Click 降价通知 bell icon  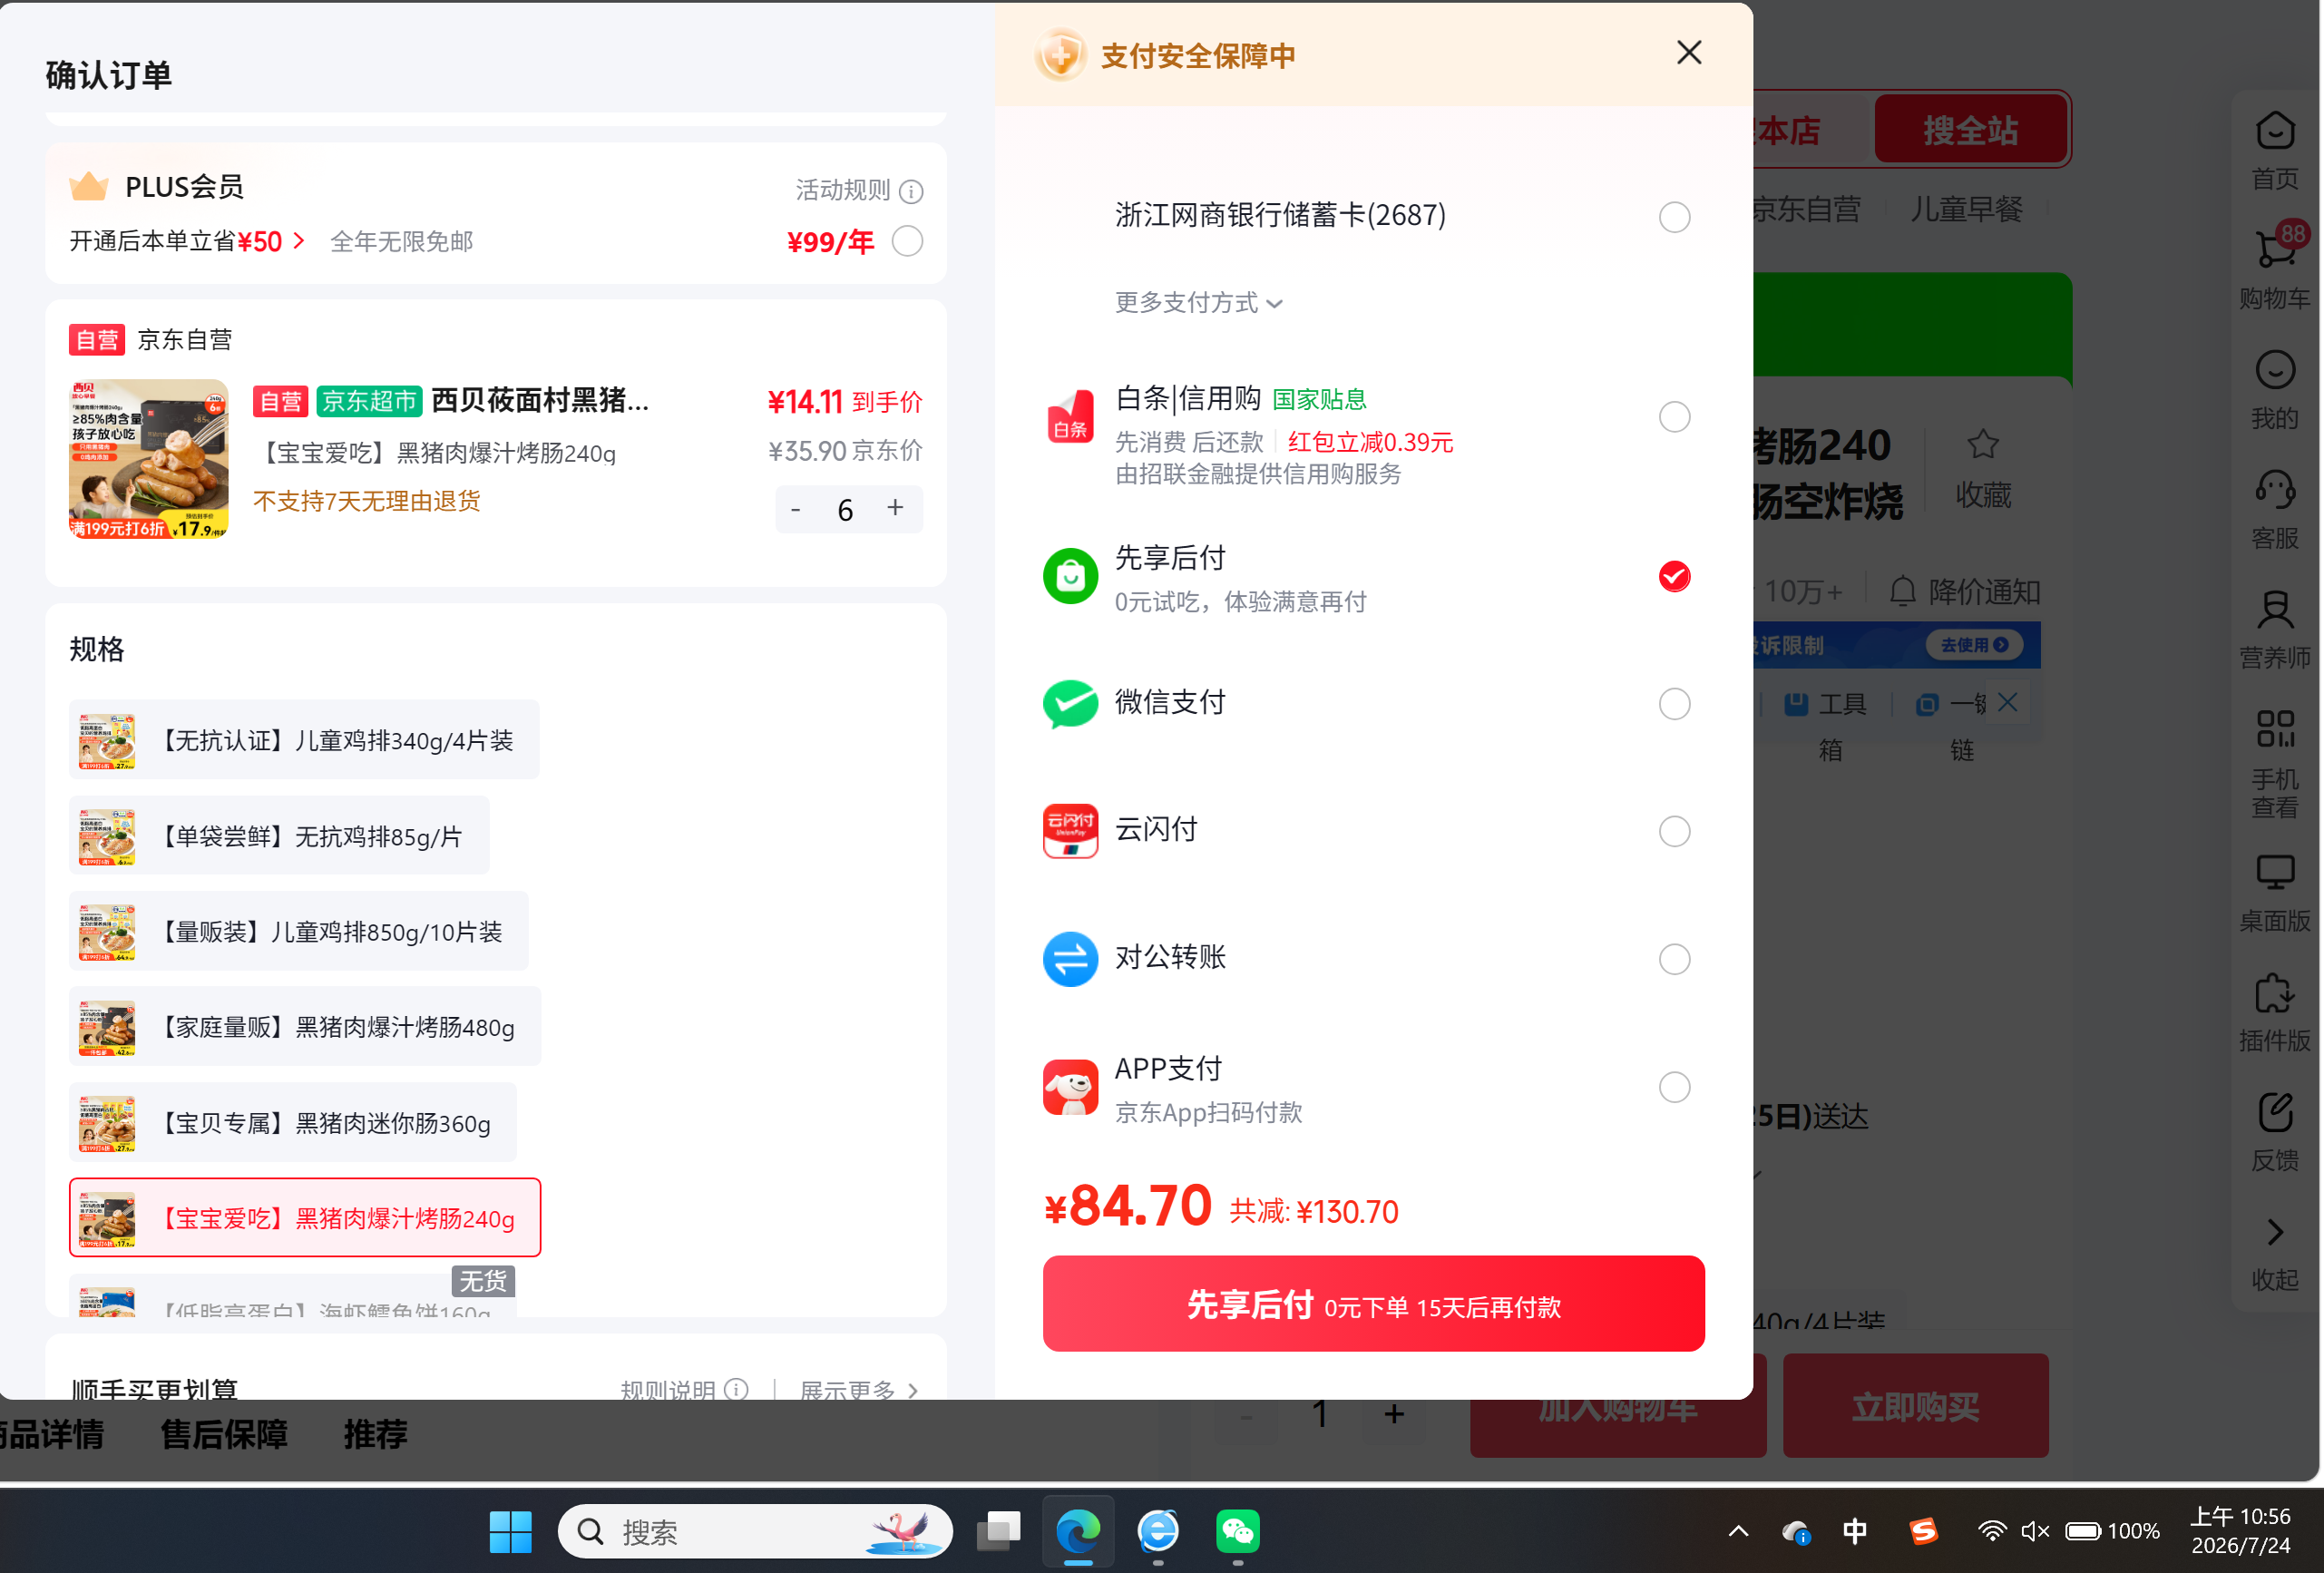click(1902, 591)
